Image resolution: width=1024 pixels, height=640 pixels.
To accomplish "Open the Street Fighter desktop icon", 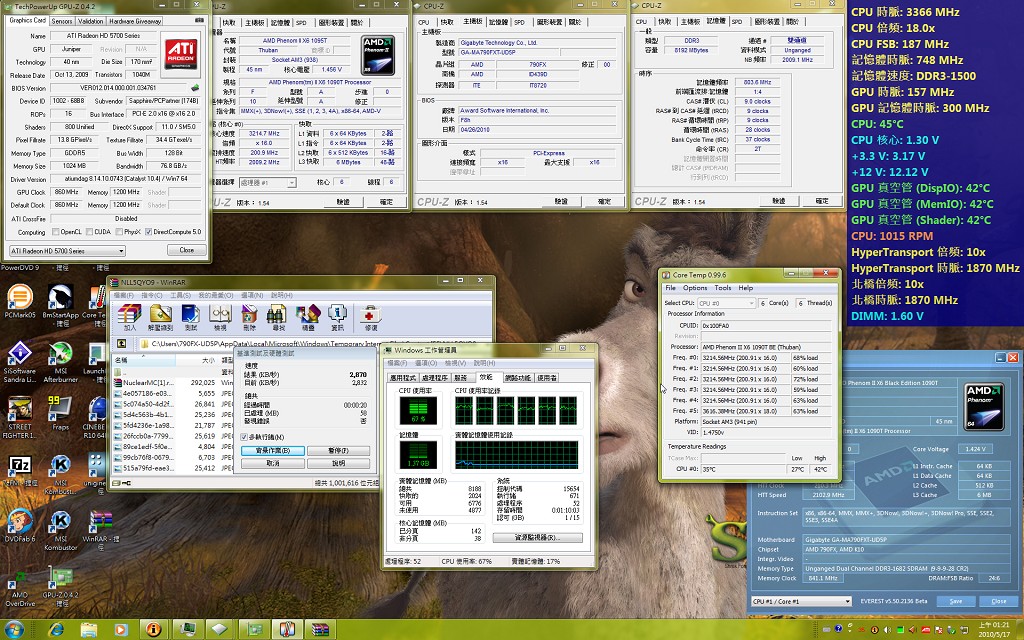I will (x=20, y=418).
